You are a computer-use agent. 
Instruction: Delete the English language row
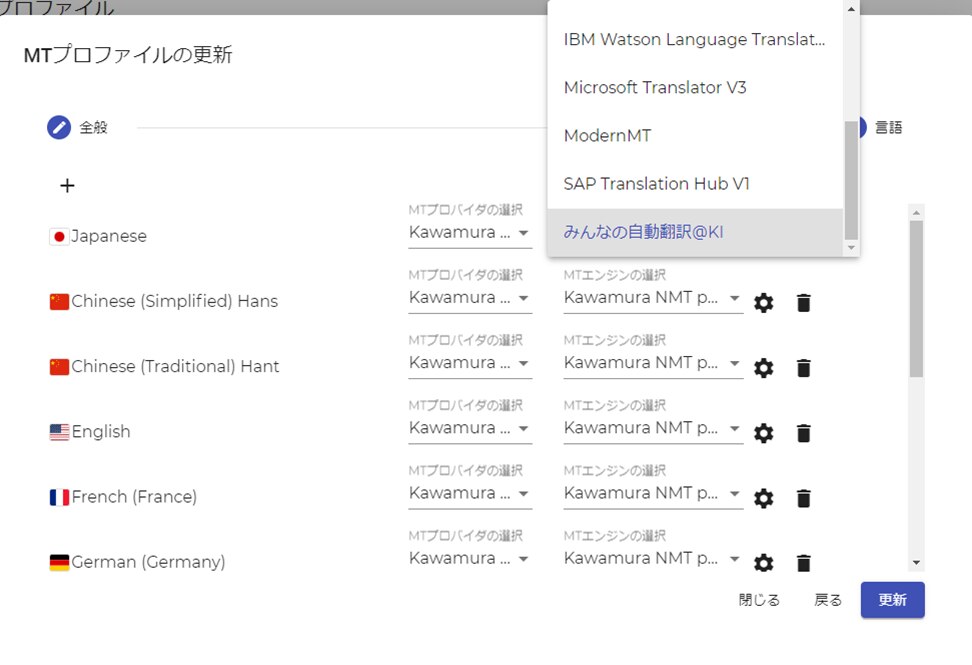803,433
